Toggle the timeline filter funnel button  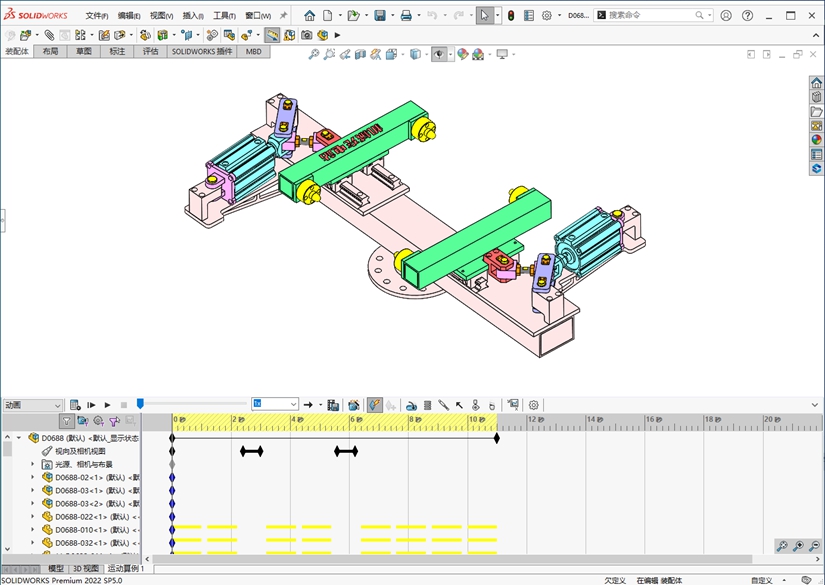pos(66,421)
